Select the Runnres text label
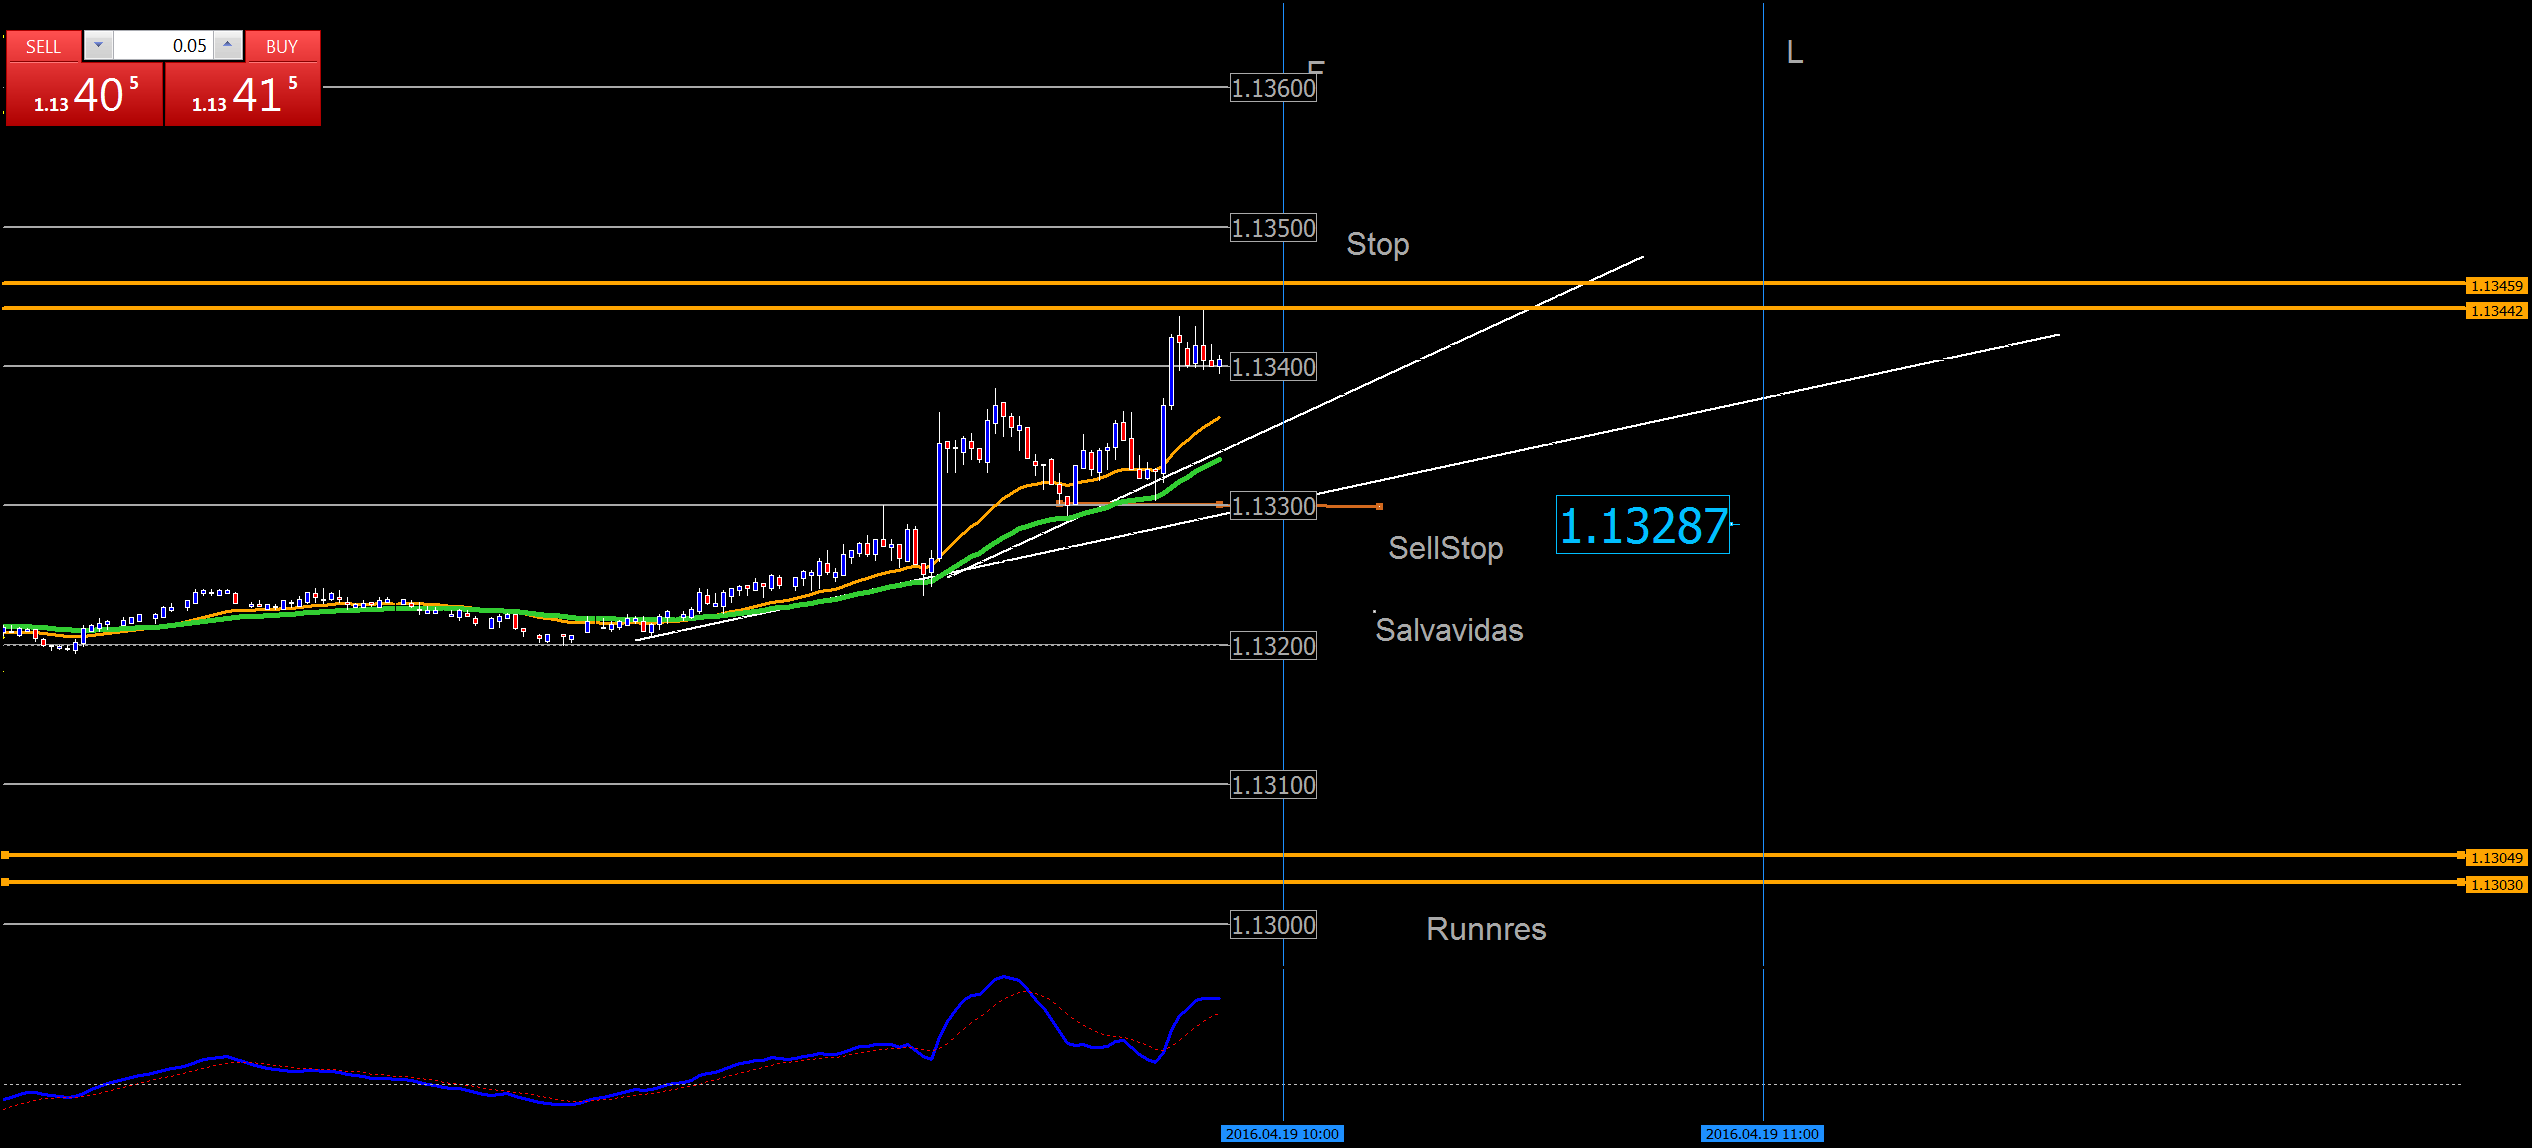The width and height of the screenshot is (2532, 1148). (1486, 929)
